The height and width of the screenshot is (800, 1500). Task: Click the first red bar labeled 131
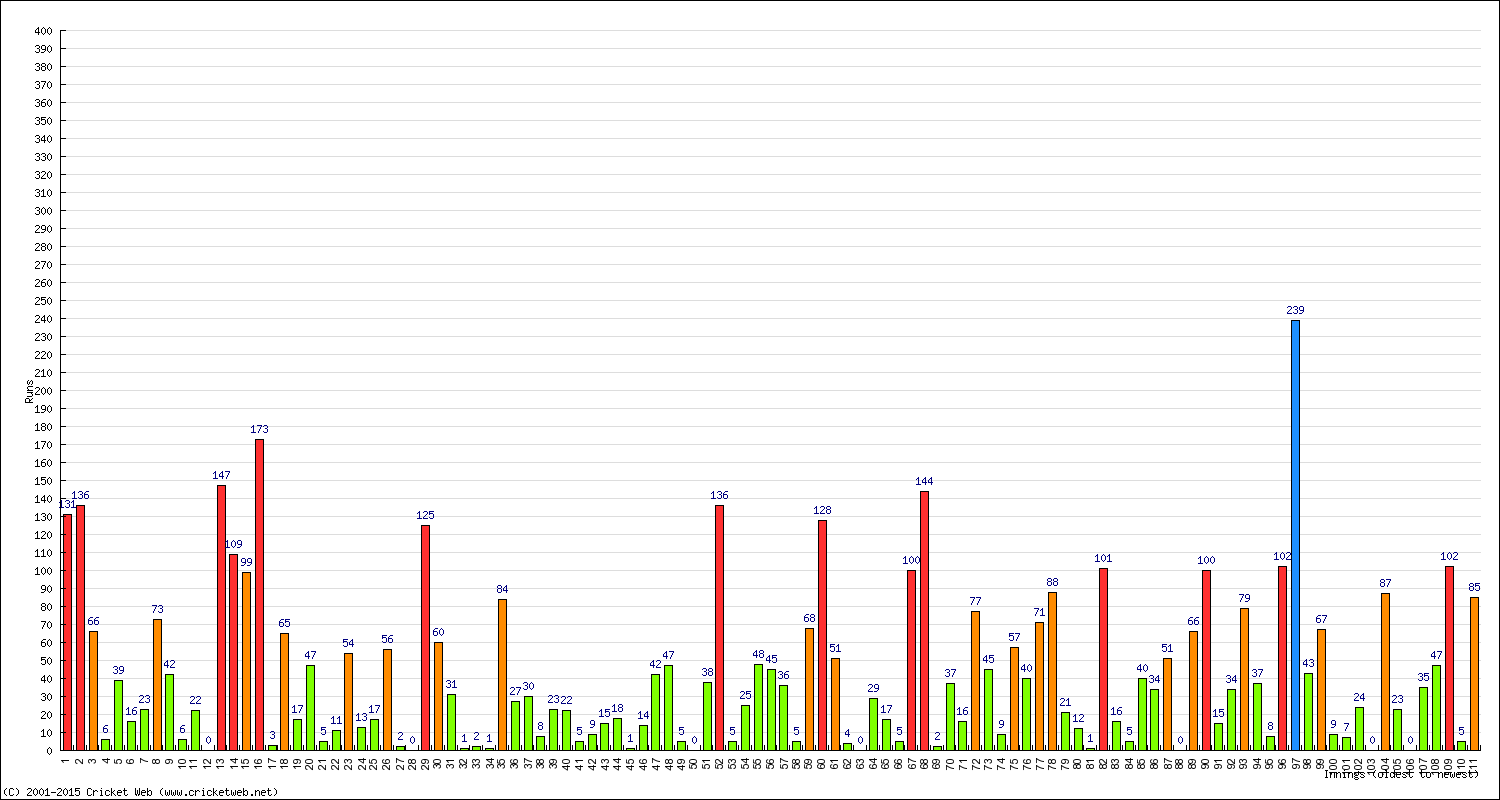(68, 632)
